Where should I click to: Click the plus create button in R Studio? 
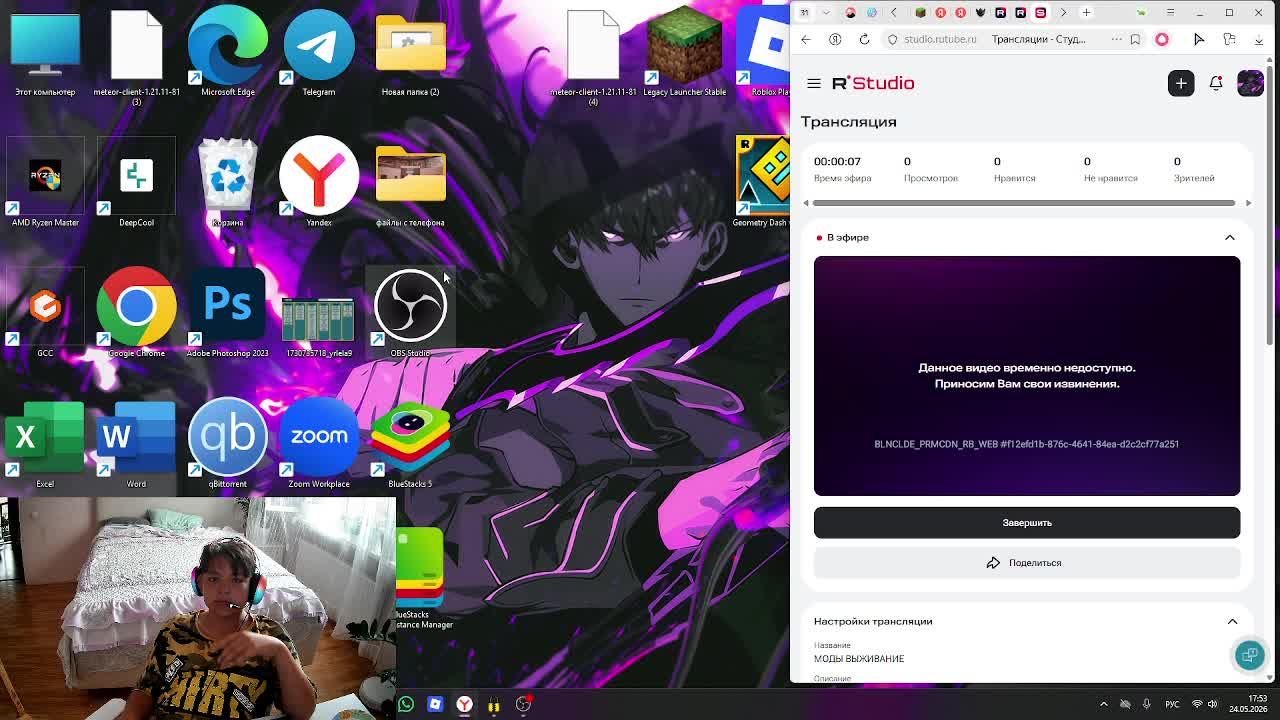[1181, 83]
